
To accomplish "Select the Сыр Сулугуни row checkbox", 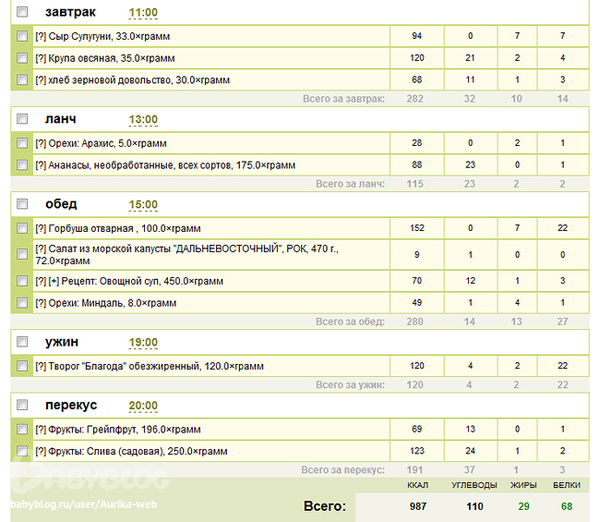I will click(x=22, y=36).
